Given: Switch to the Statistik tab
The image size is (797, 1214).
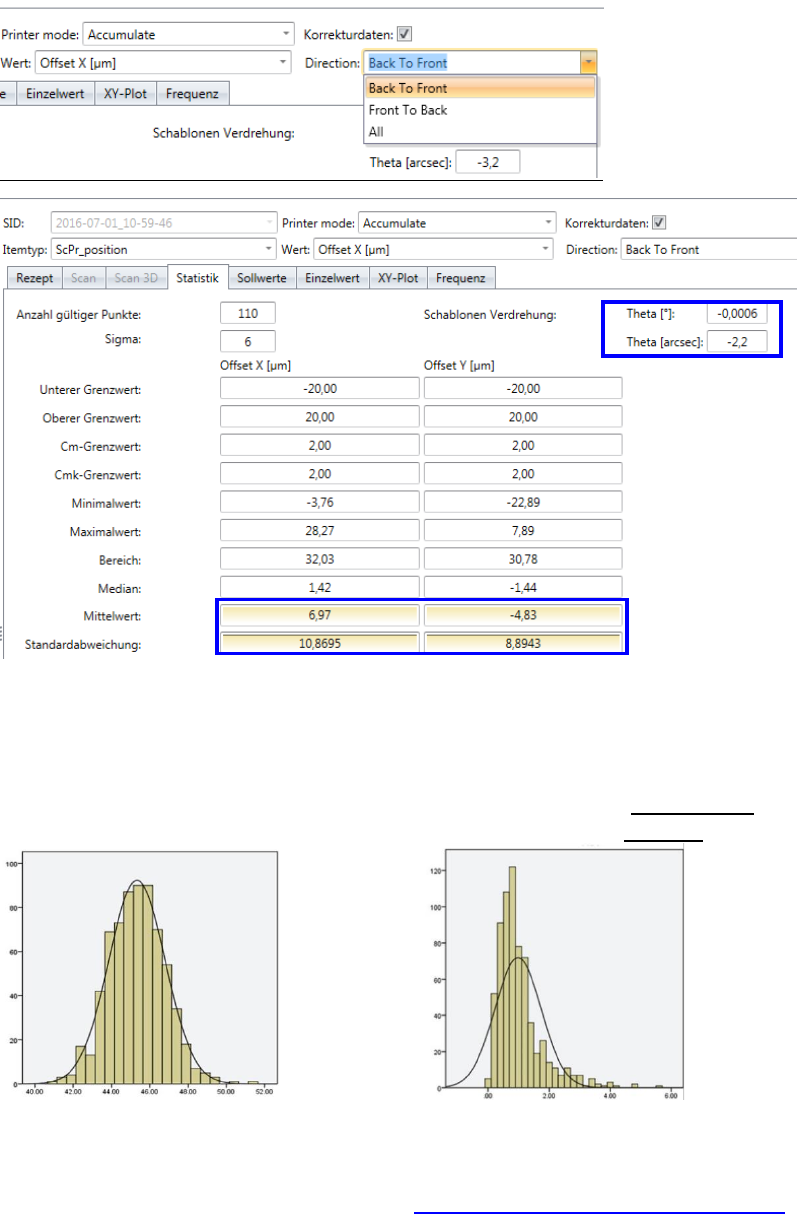Looking at the screenshot, I should point(198,278).
